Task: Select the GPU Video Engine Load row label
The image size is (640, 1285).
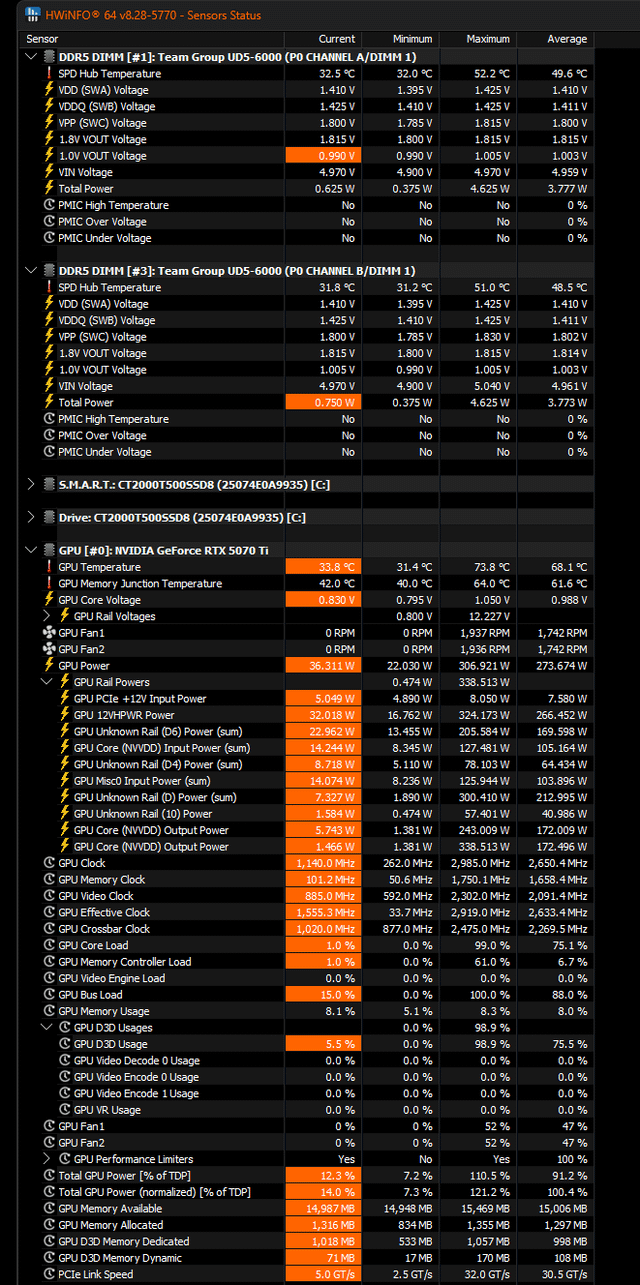Action: (111, 978)
